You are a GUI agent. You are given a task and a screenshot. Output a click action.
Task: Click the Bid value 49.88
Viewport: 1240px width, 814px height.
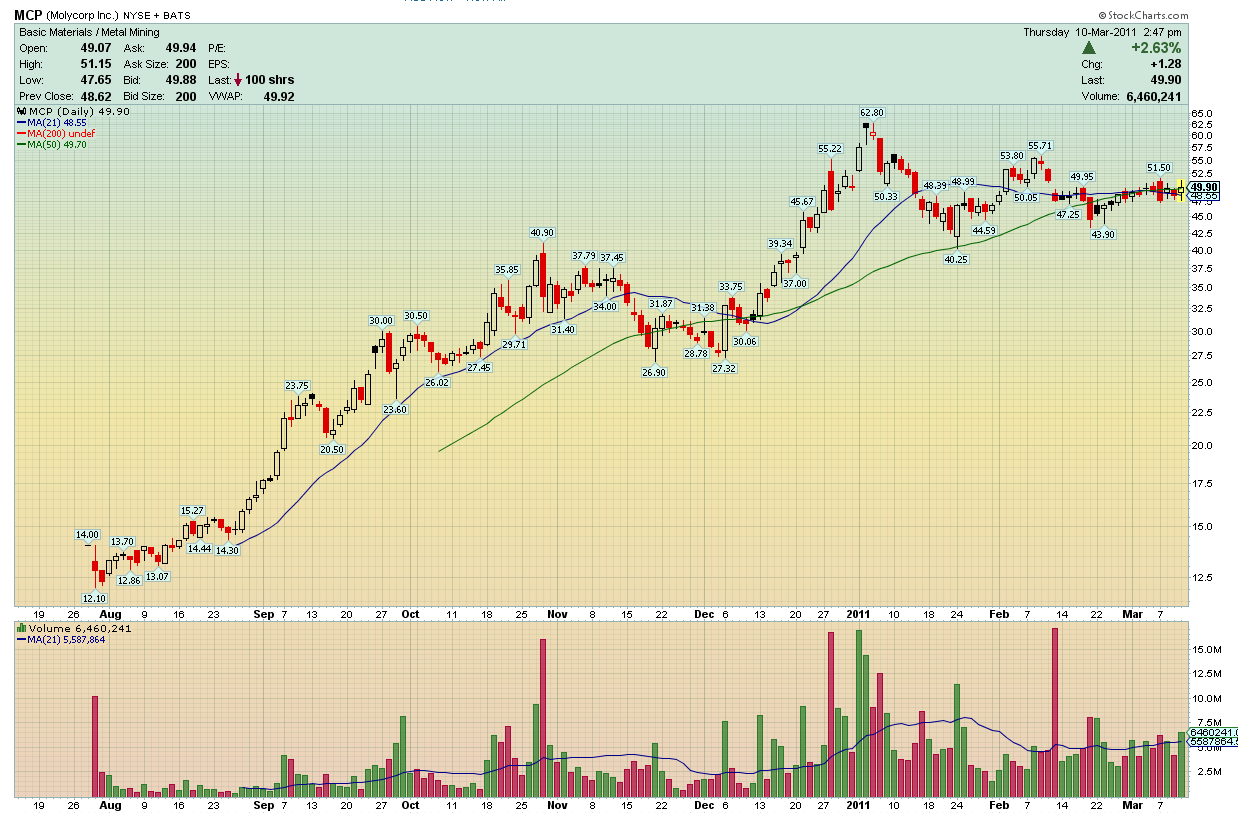pos(180,80)
